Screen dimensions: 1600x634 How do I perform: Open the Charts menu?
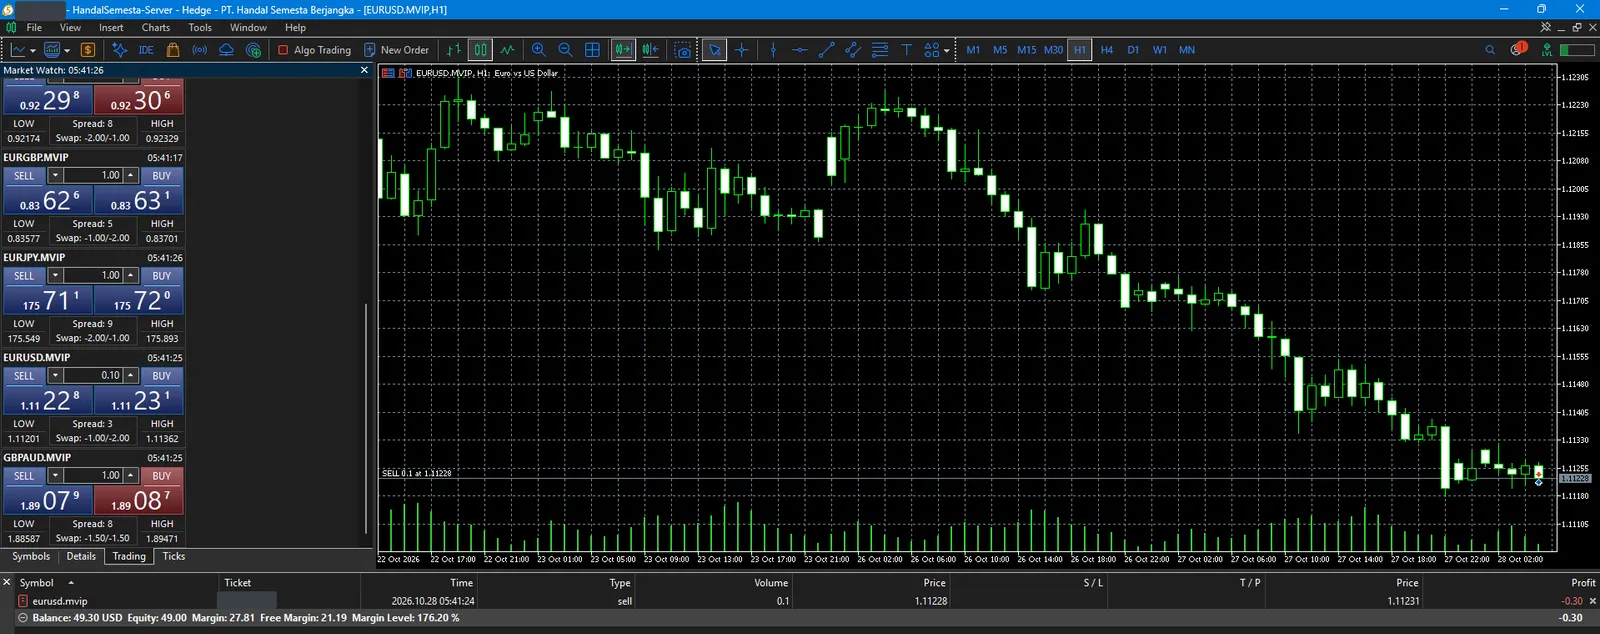156,28
